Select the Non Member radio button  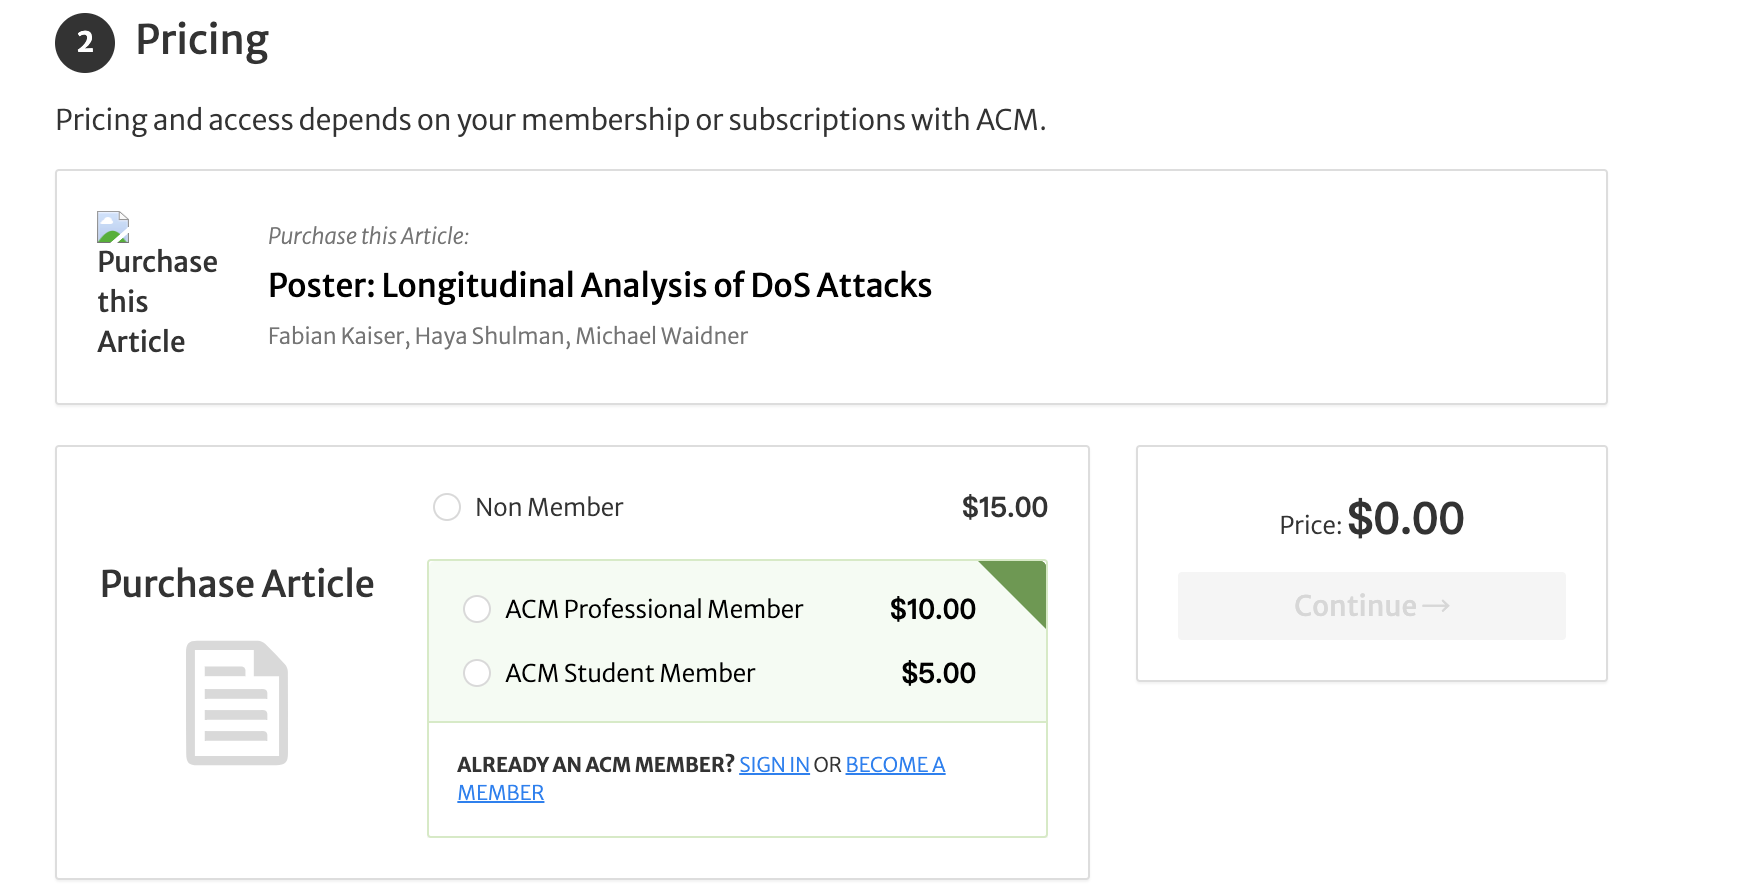[x=447, y=507]
